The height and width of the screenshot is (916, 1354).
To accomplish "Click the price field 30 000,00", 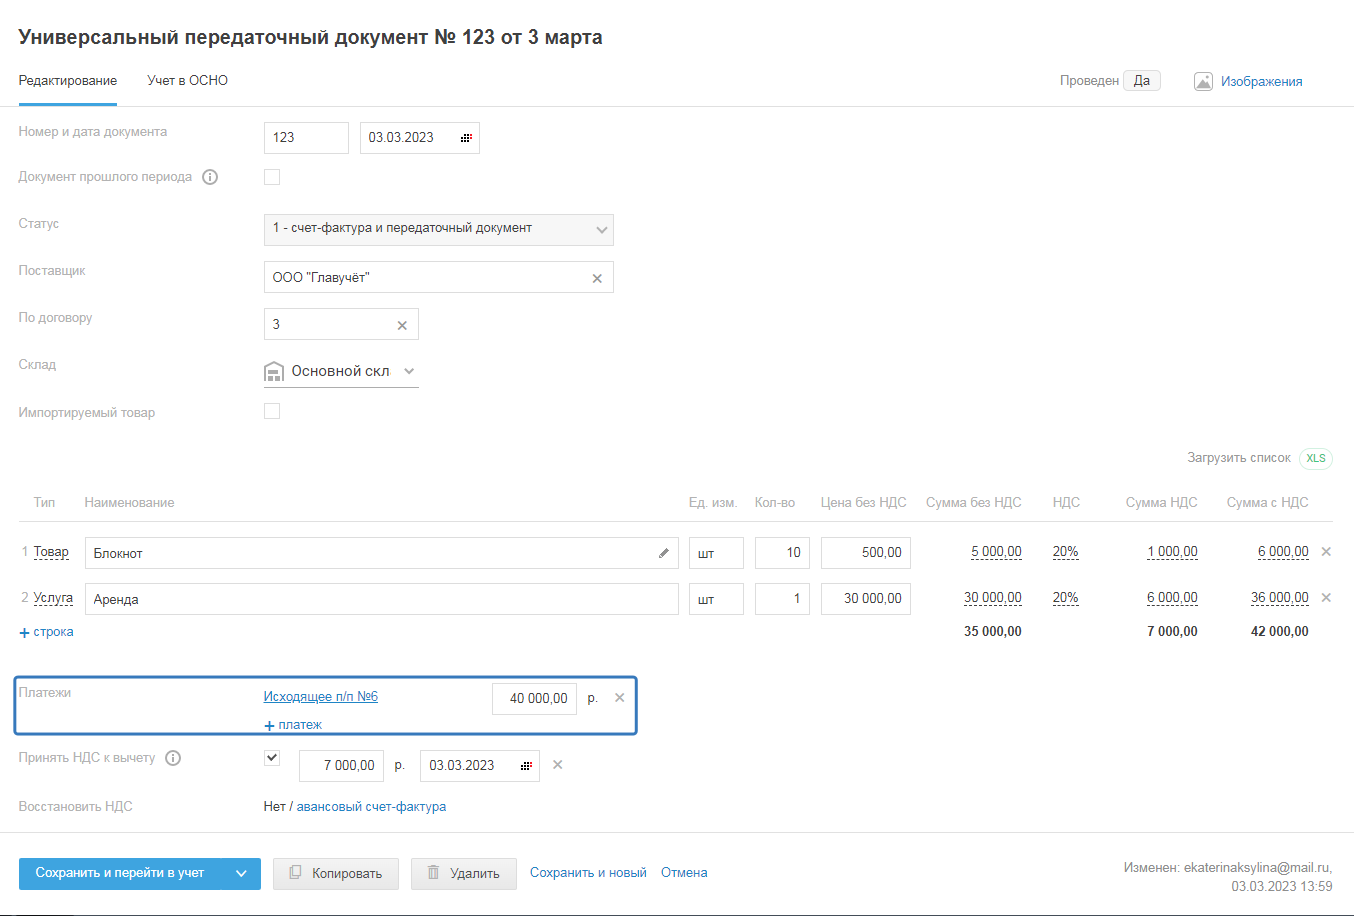I will coord(866,599).
